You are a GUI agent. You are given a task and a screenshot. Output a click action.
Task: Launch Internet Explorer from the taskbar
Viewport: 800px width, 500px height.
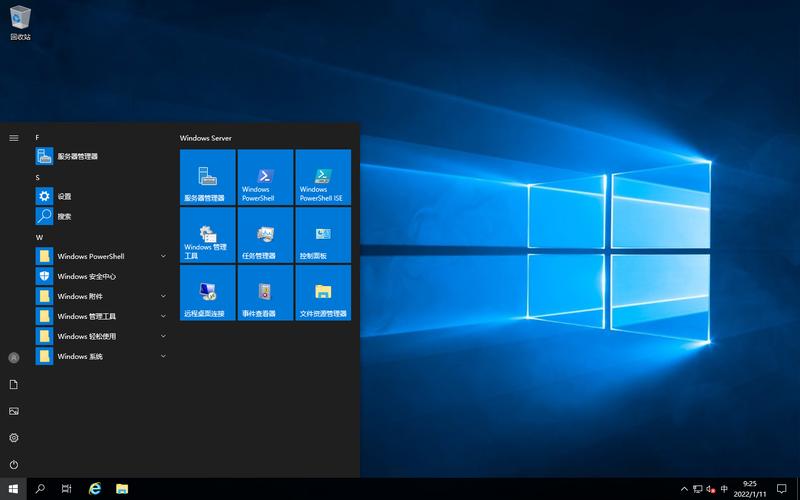[94, 489]
